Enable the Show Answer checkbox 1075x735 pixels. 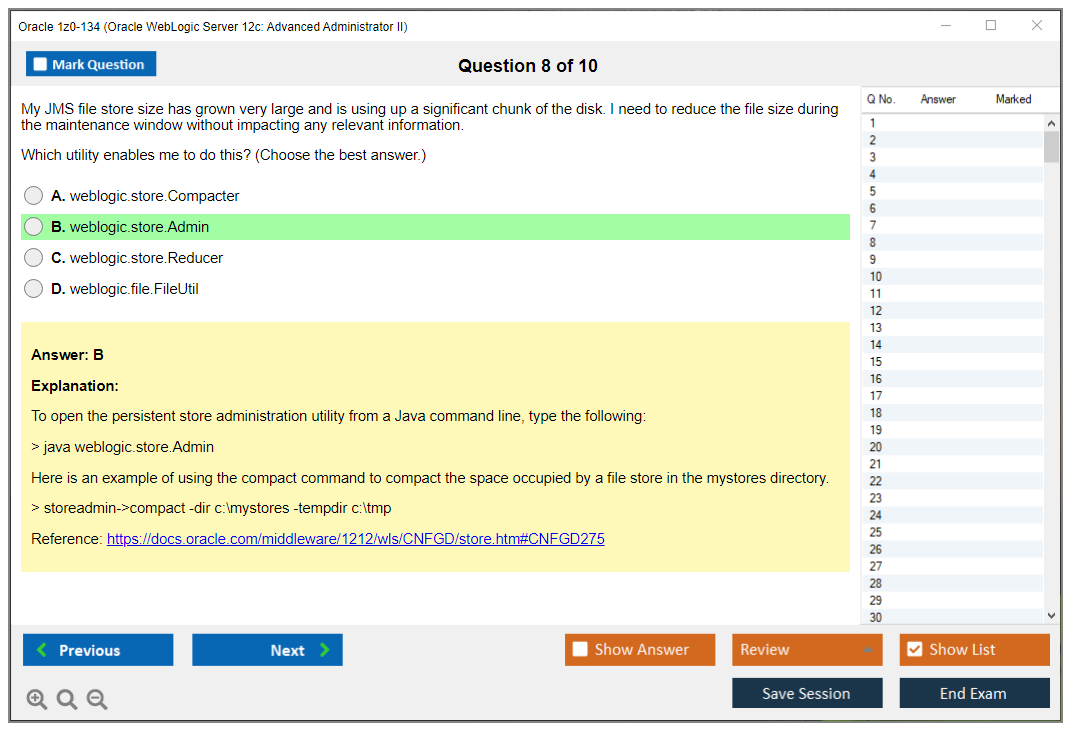581,650
